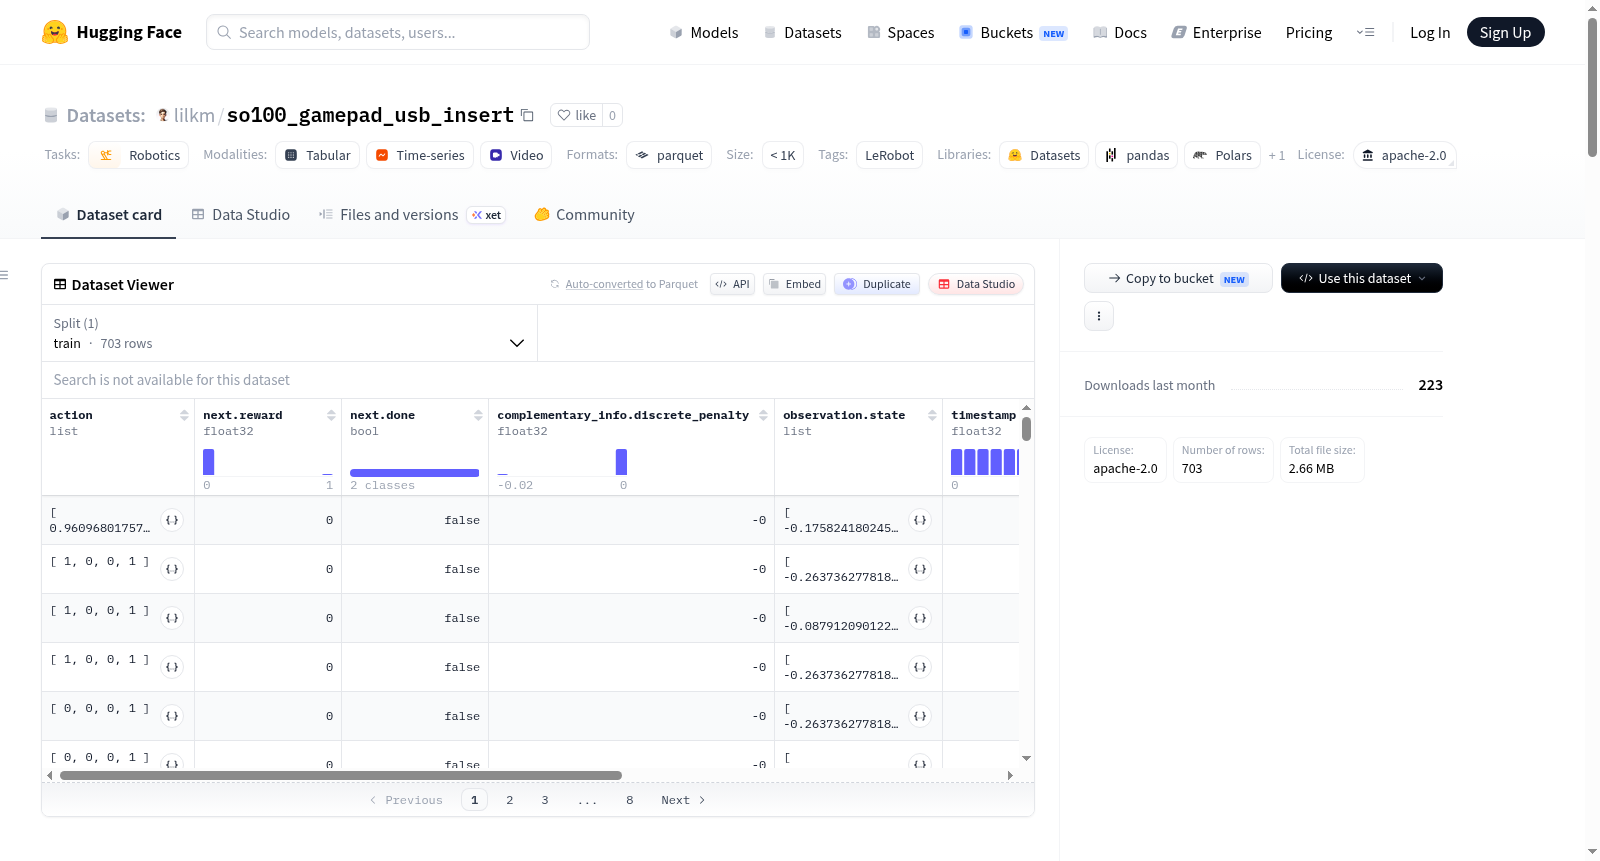Expand JSON for the -0.087912090122 observation cell
The width and height of the screenshot is (1600, 861).
[920, 618]
